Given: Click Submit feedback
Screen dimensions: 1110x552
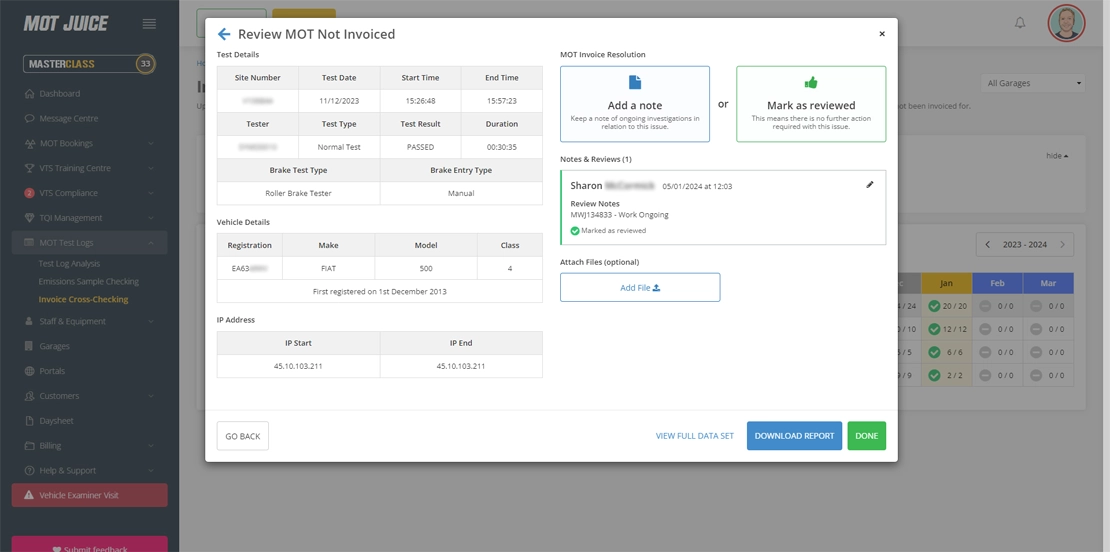Looking at the screenshot, I should [89, 544].
